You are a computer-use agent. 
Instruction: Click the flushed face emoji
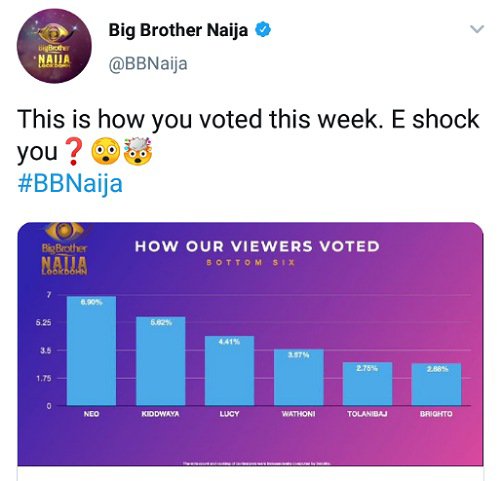point(106,151)
